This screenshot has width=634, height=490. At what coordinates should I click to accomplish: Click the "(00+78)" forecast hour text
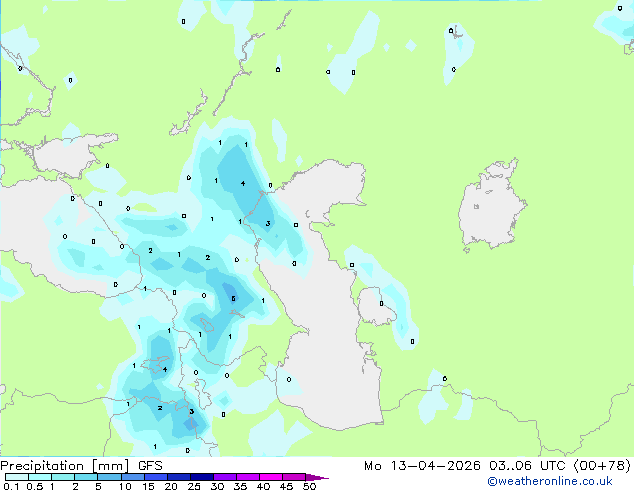602,466
